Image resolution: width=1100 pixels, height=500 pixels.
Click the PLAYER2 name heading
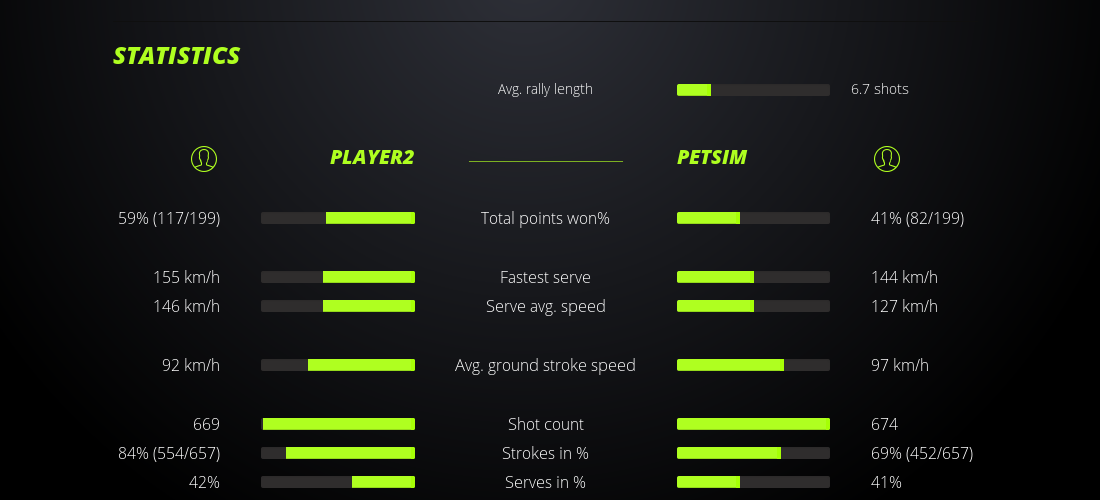coord(372,157)
